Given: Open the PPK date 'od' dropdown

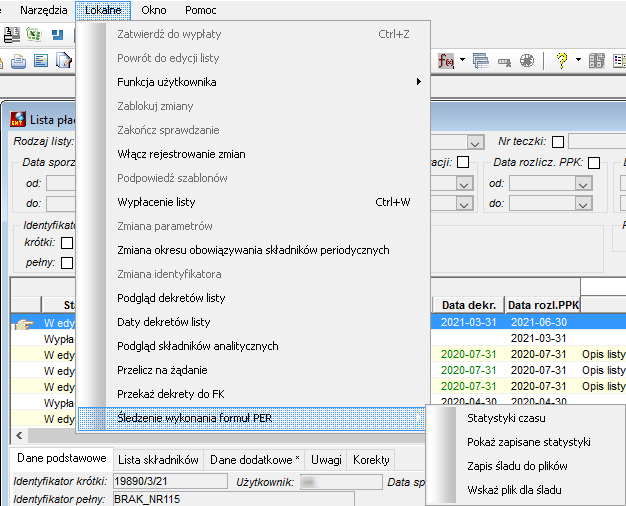Looking at the screenshot, I should pyautogui.click(x=583, y=184).
